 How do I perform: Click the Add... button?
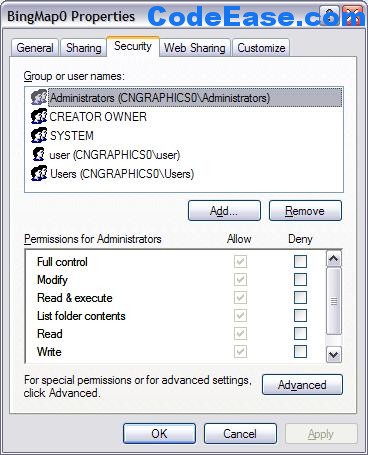(x=224, y=211)
